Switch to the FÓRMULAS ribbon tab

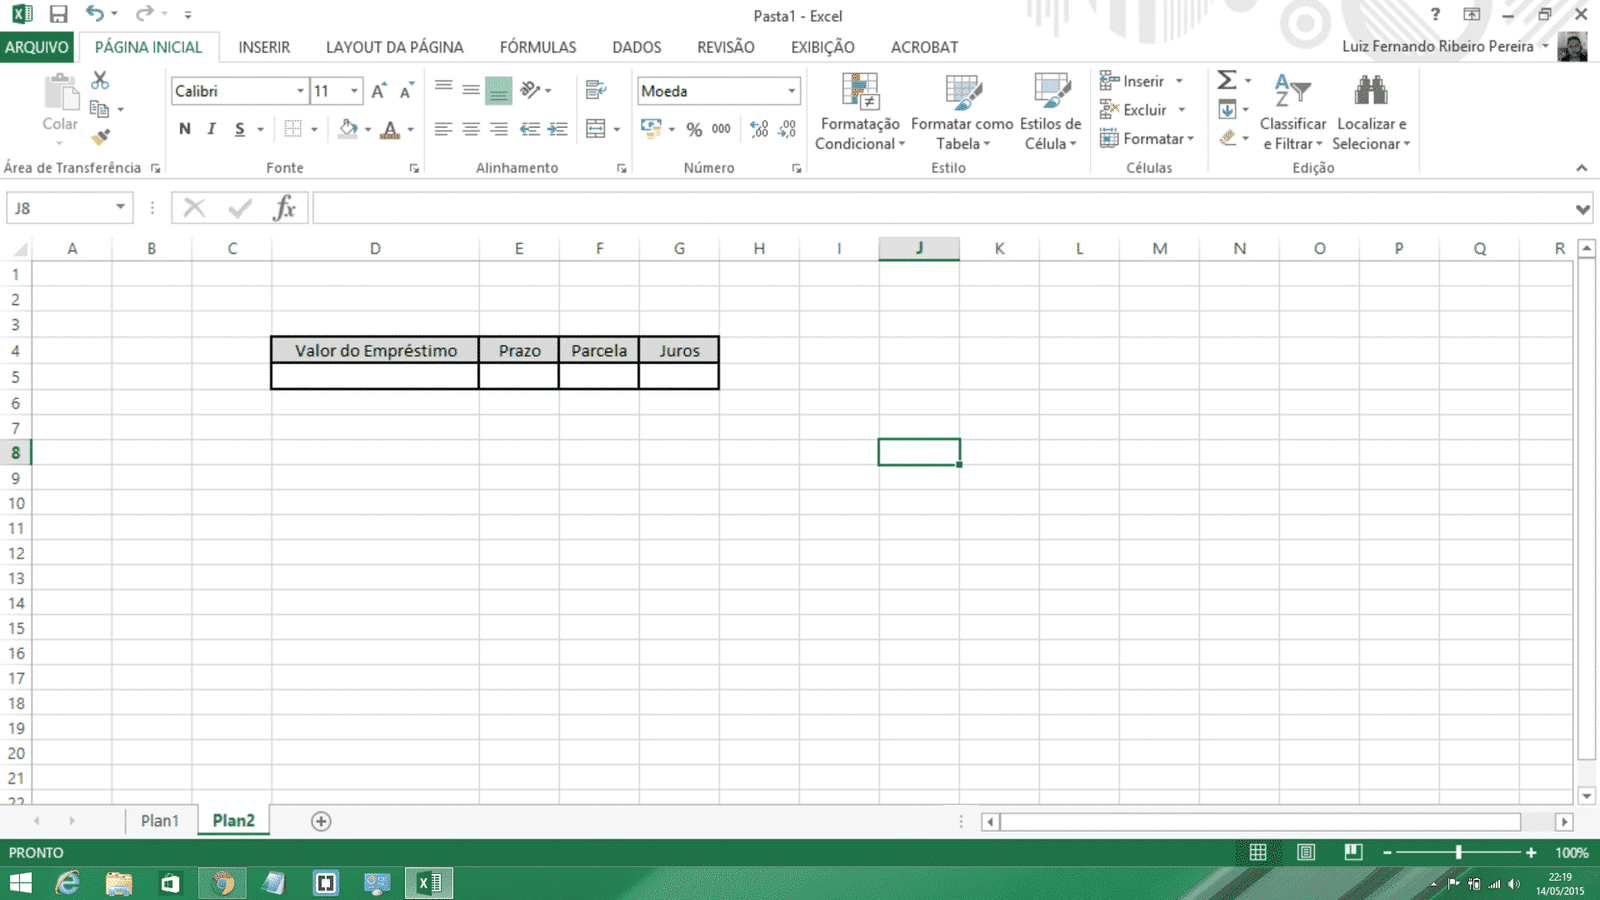(538, 47)
